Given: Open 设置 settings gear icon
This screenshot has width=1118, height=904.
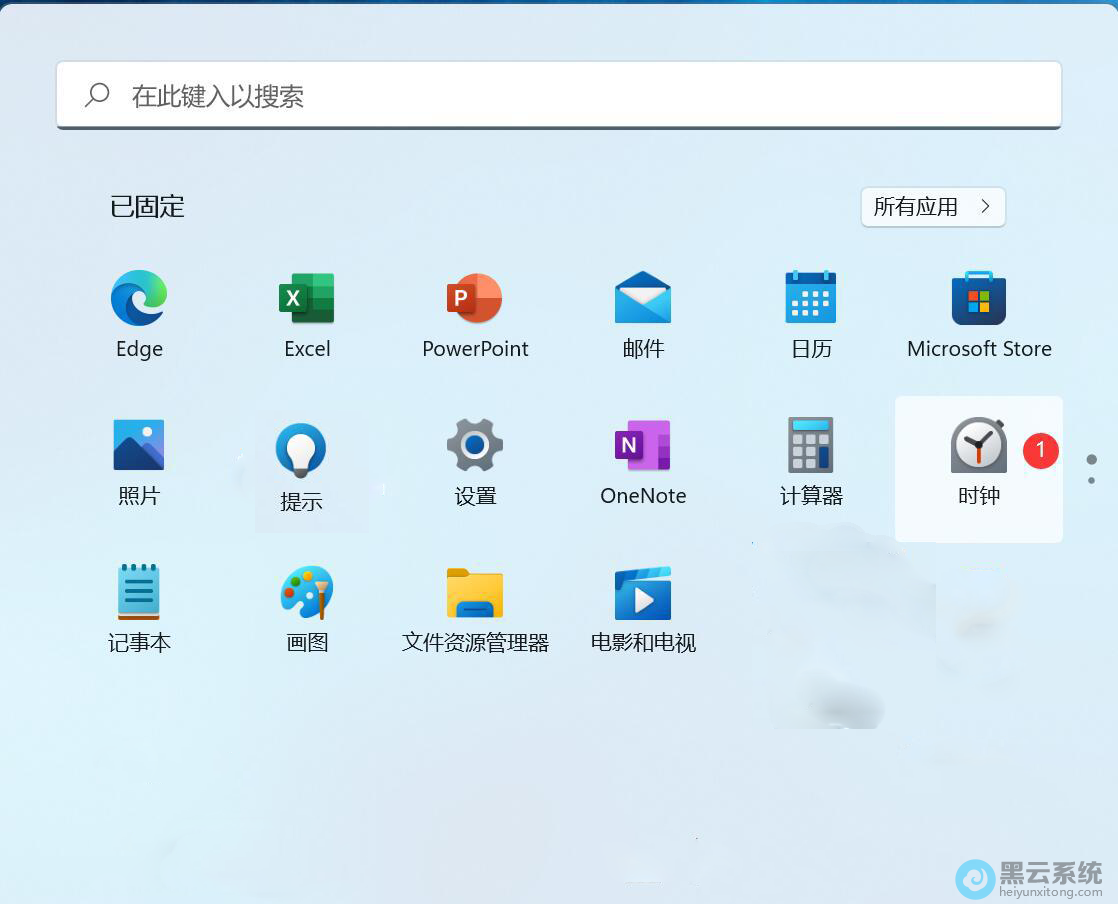Looking at the screenshot, I should pos(475,445).
